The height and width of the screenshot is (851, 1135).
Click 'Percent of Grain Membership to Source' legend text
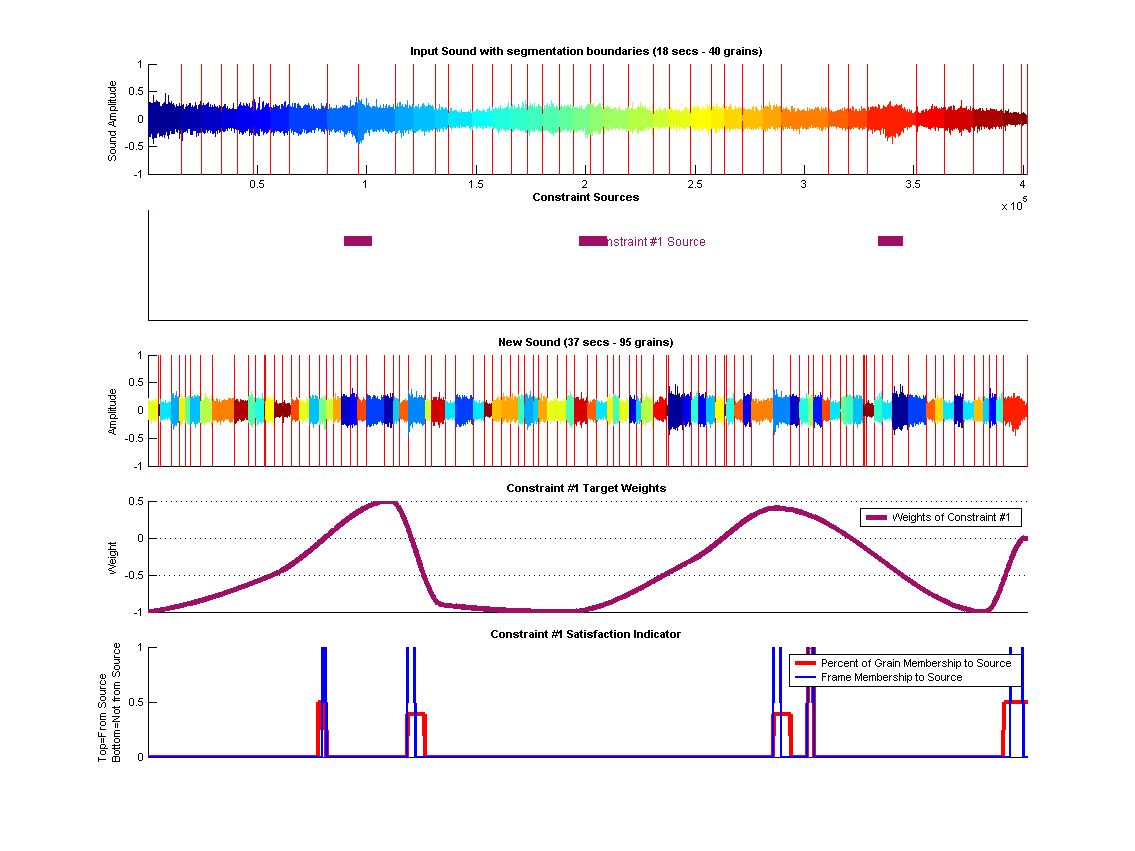(915, 663)
